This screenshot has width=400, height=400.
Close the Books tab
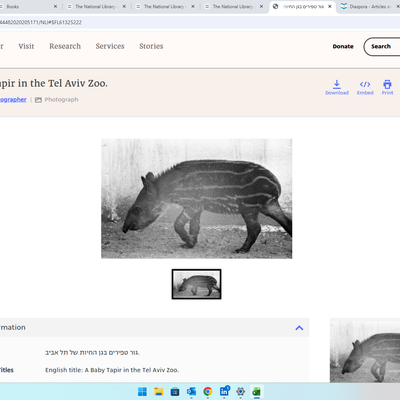pyautogui.click(x=55, y=6)
